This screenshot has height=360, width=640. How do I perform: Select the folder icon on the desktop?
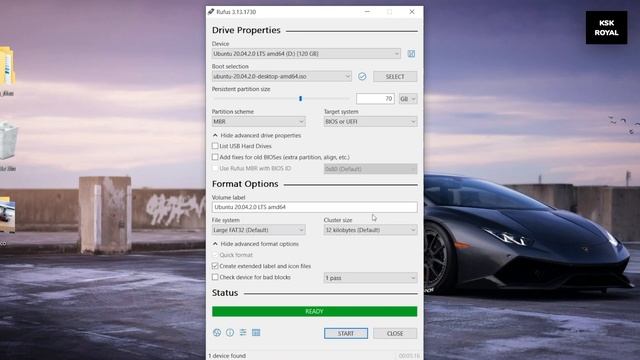pyautogui.click(x=7, y=66)
